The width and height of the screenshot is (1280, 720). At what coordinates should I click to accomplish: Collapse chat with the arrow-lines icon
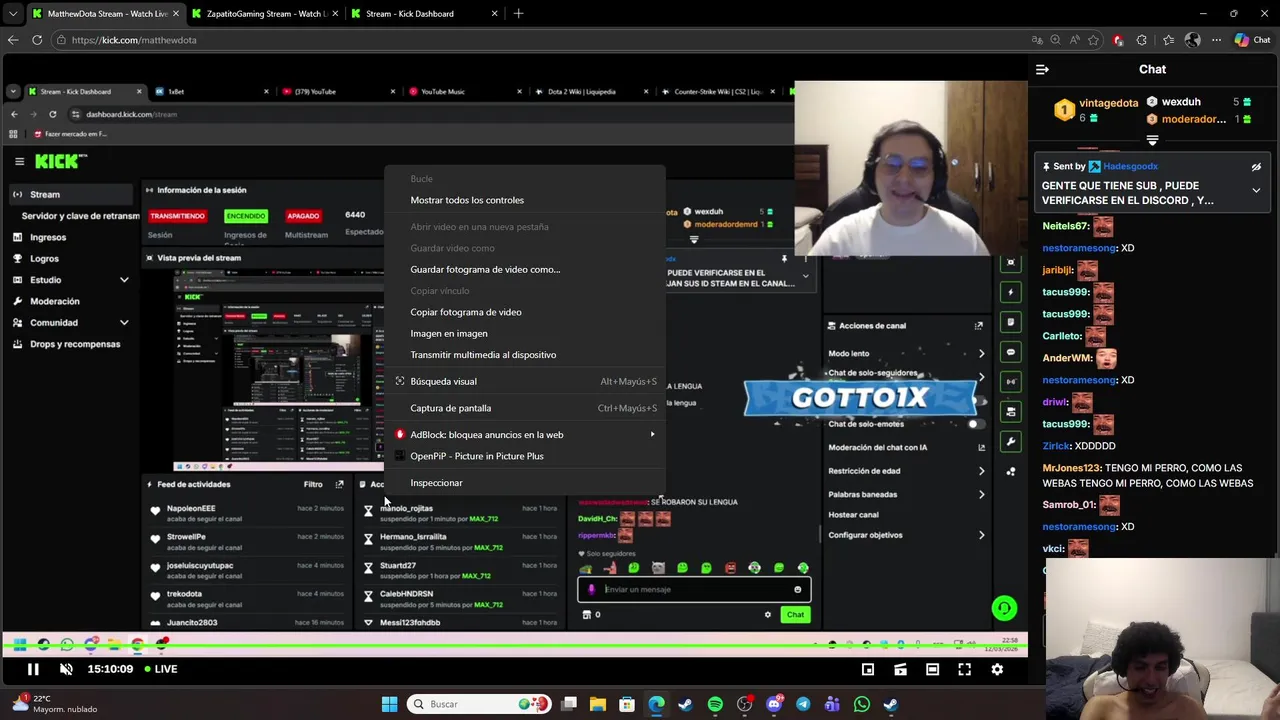click(1042, 69)
